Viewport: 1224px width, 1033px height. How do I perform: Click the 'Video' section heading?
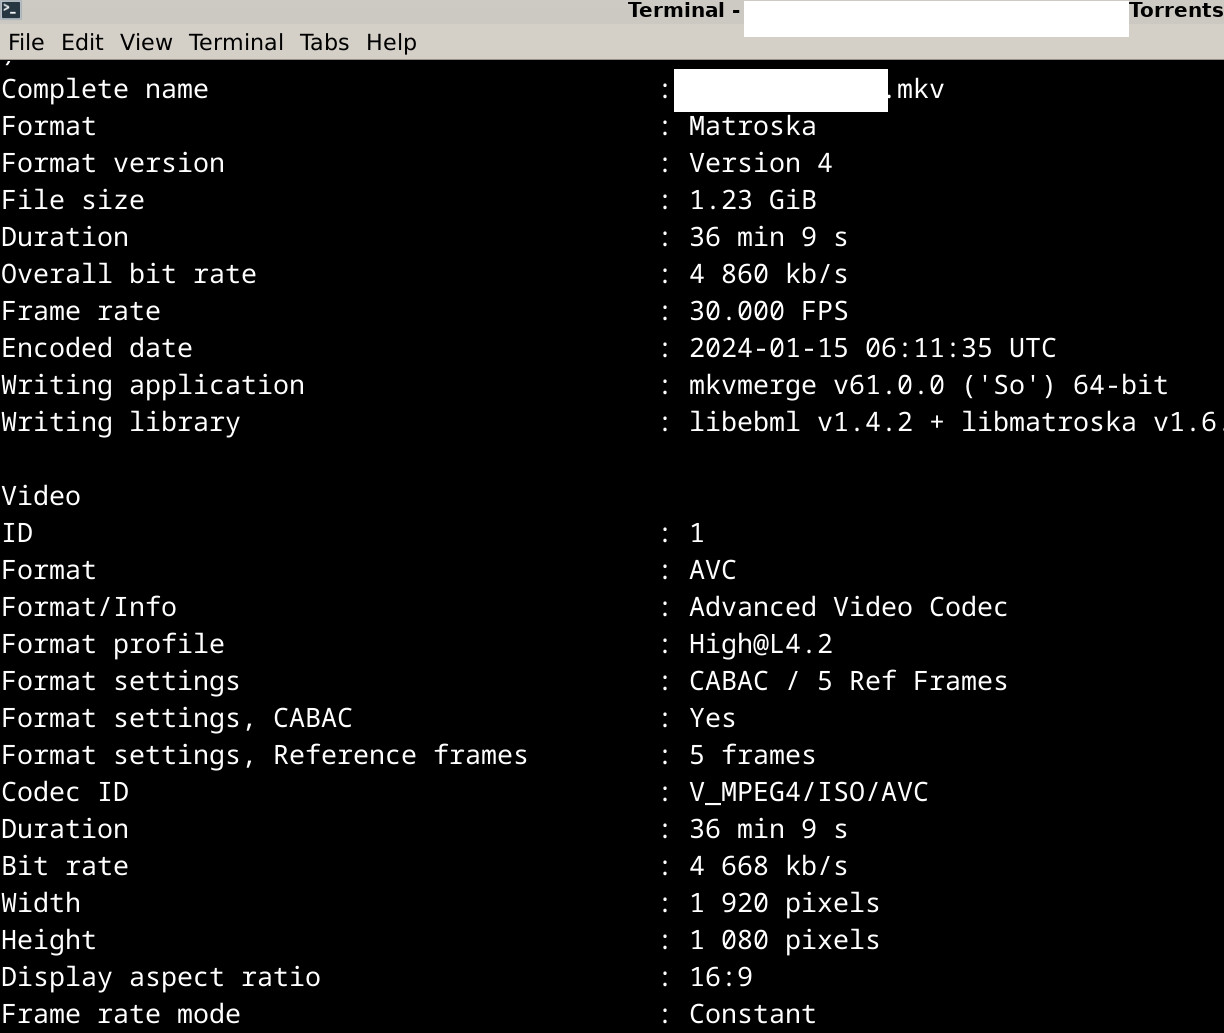point(41,496)
